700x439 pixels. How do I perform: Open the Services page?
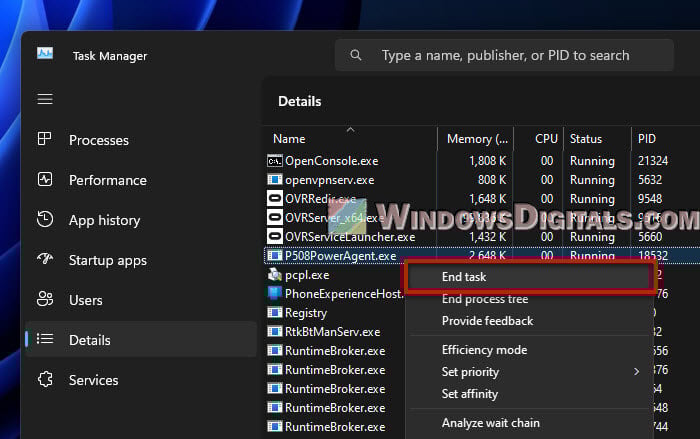pos(141,380)
